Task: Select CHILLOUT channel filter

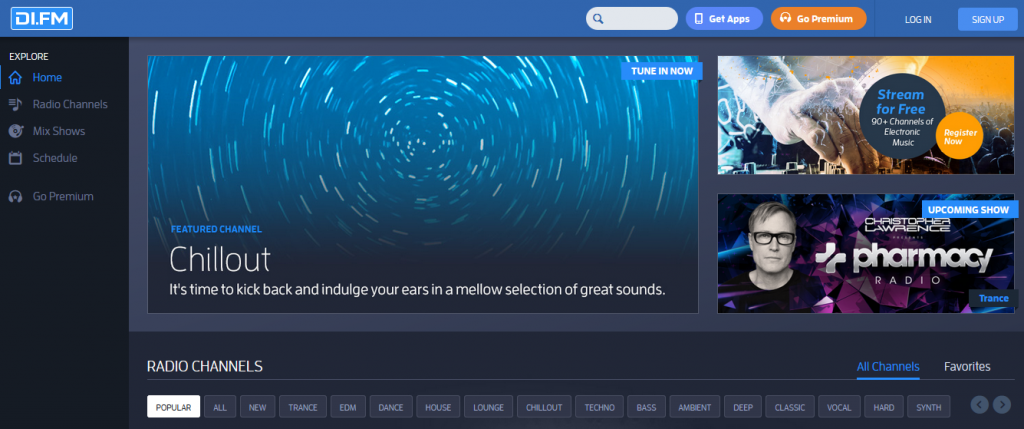Action: pyautogui.click(x=544, y=407)
